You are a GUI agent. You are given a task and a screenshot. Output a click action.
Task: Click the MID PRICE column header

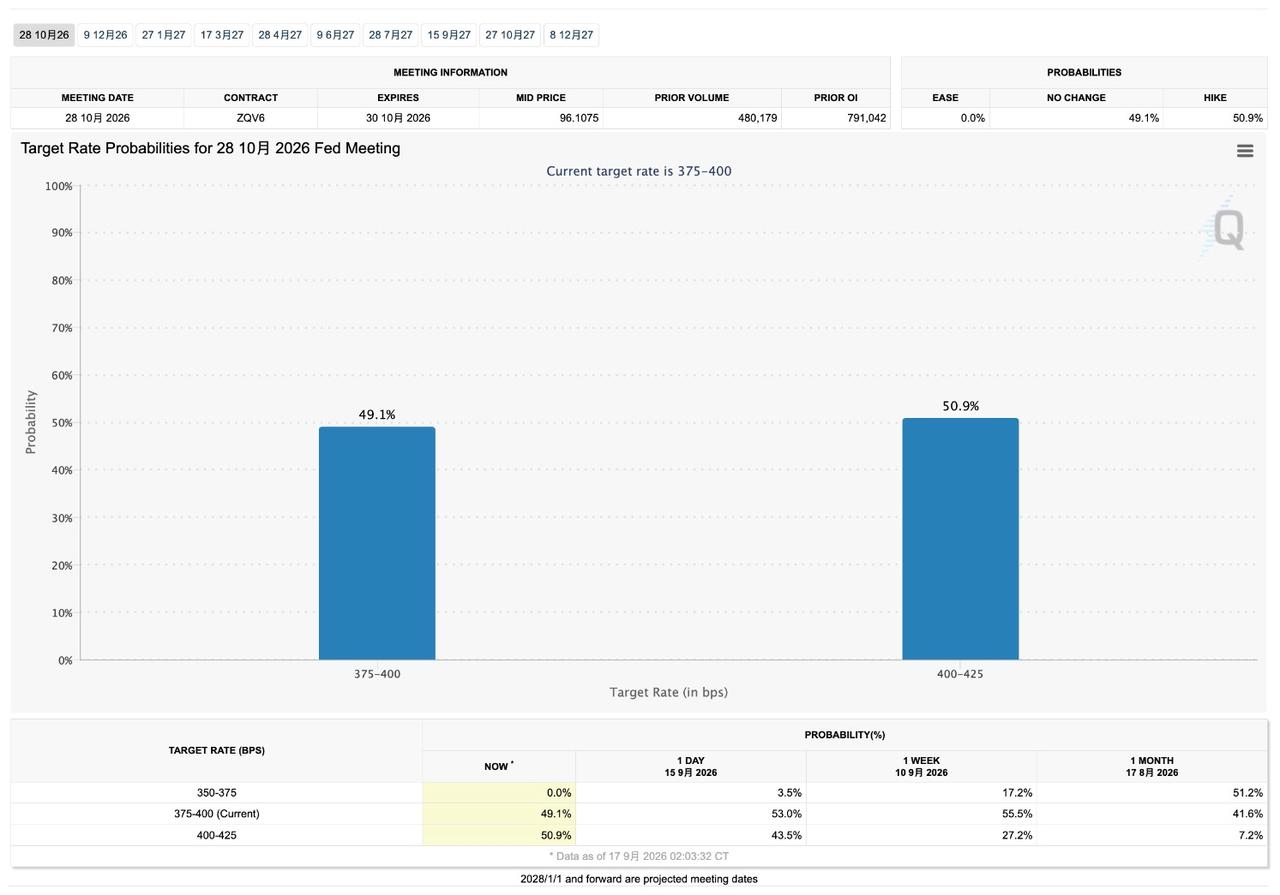541,98
